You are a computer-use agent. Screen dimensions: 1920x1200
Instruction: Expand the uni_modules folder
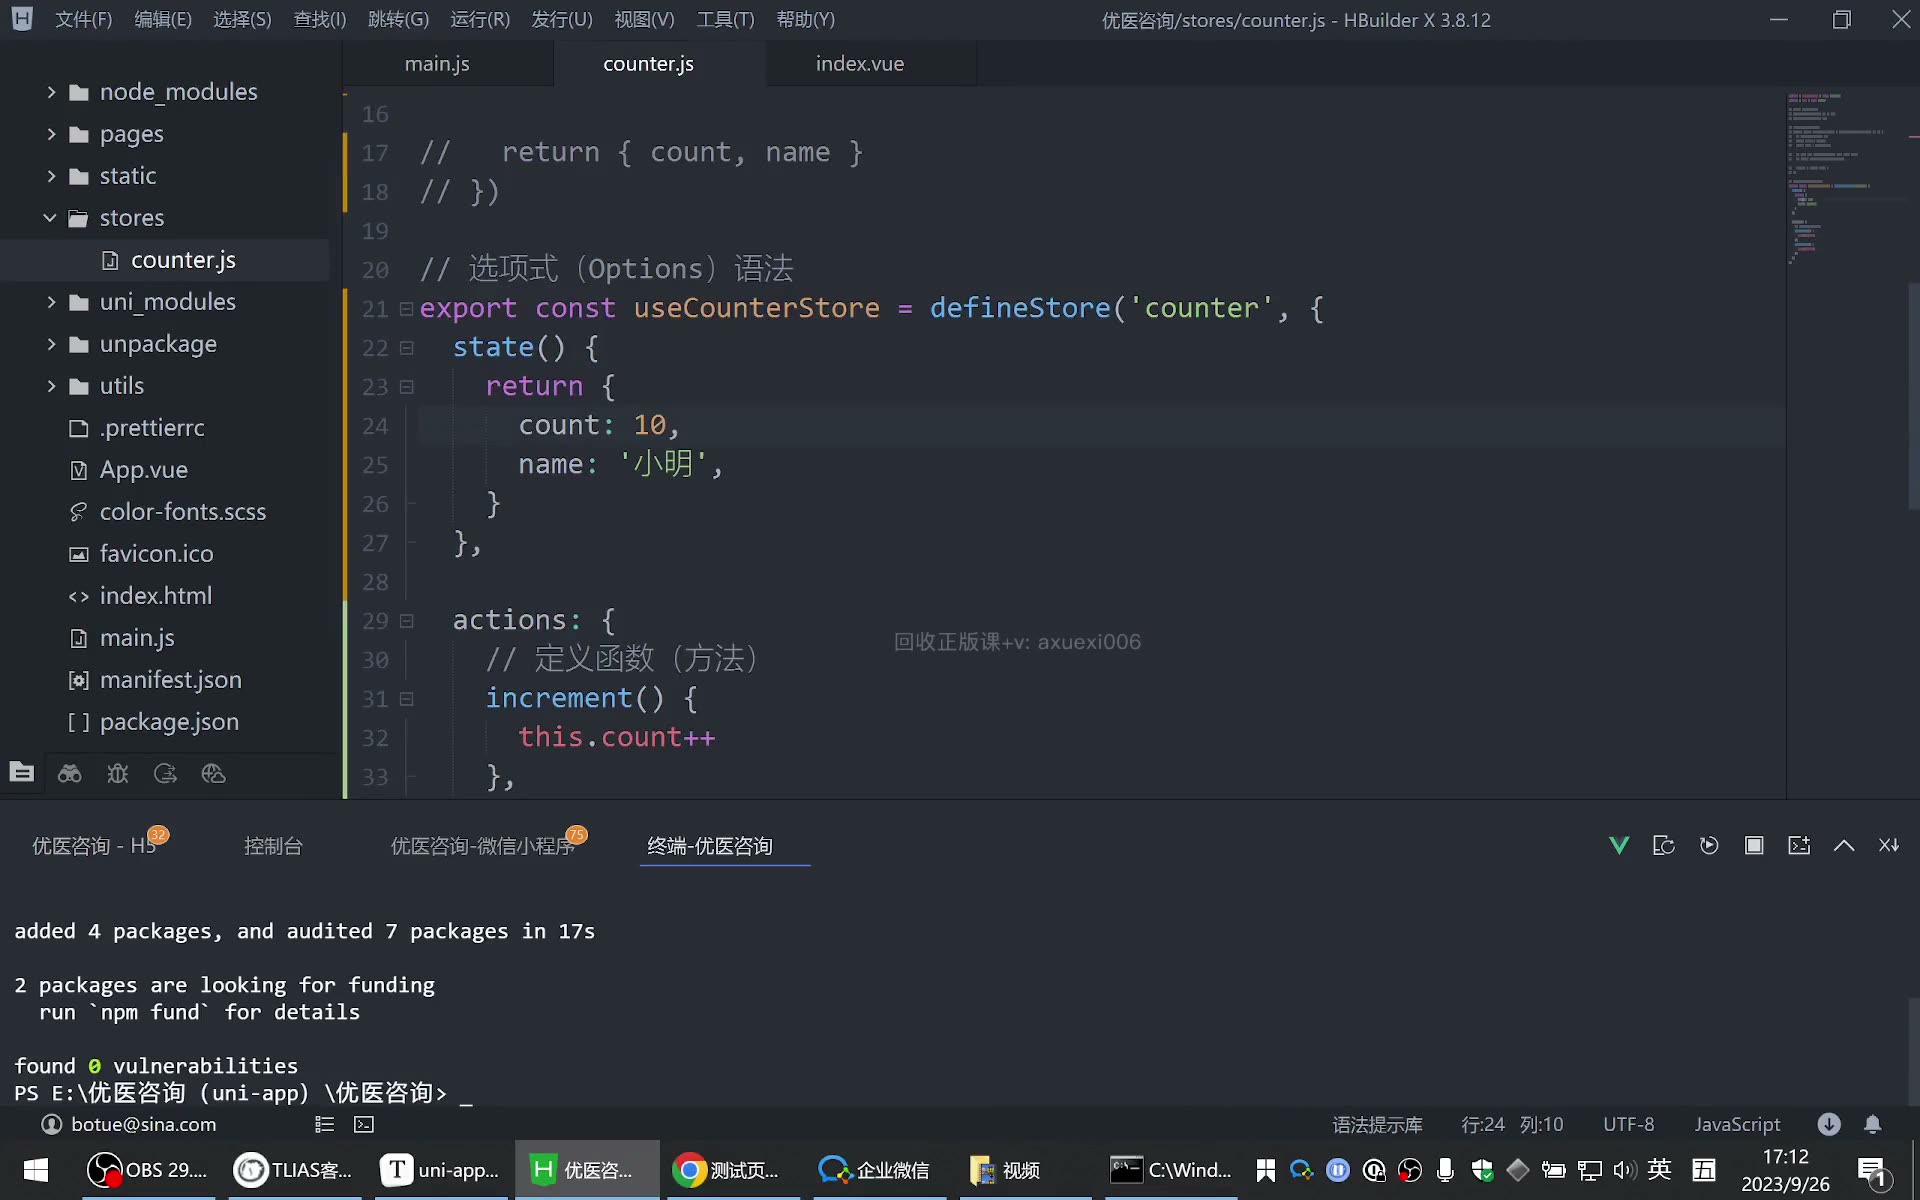point(51,302)
